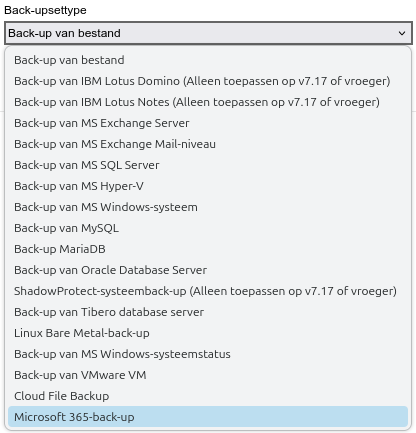Click the Back-upsettype combo box field
Image resolution: width=416 pixels, height=433 pixels.
pos(208,33)
